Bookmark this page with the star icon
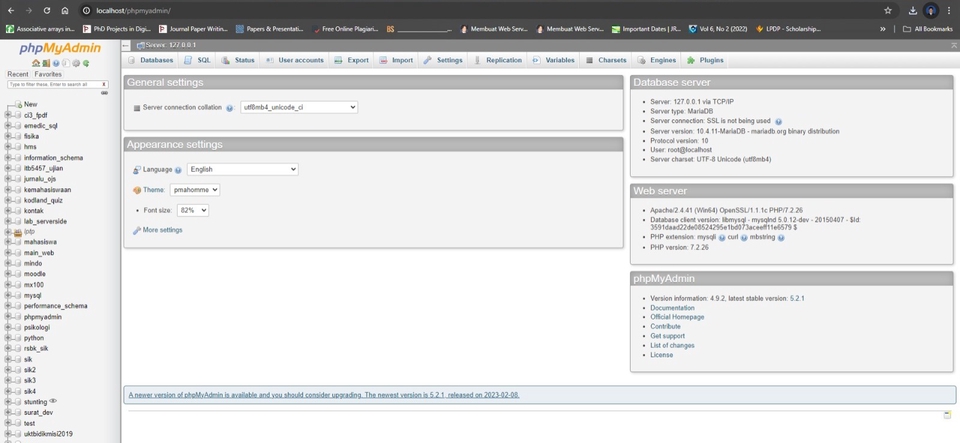Viewport: 960px width, 443px height. click(888, 10)
